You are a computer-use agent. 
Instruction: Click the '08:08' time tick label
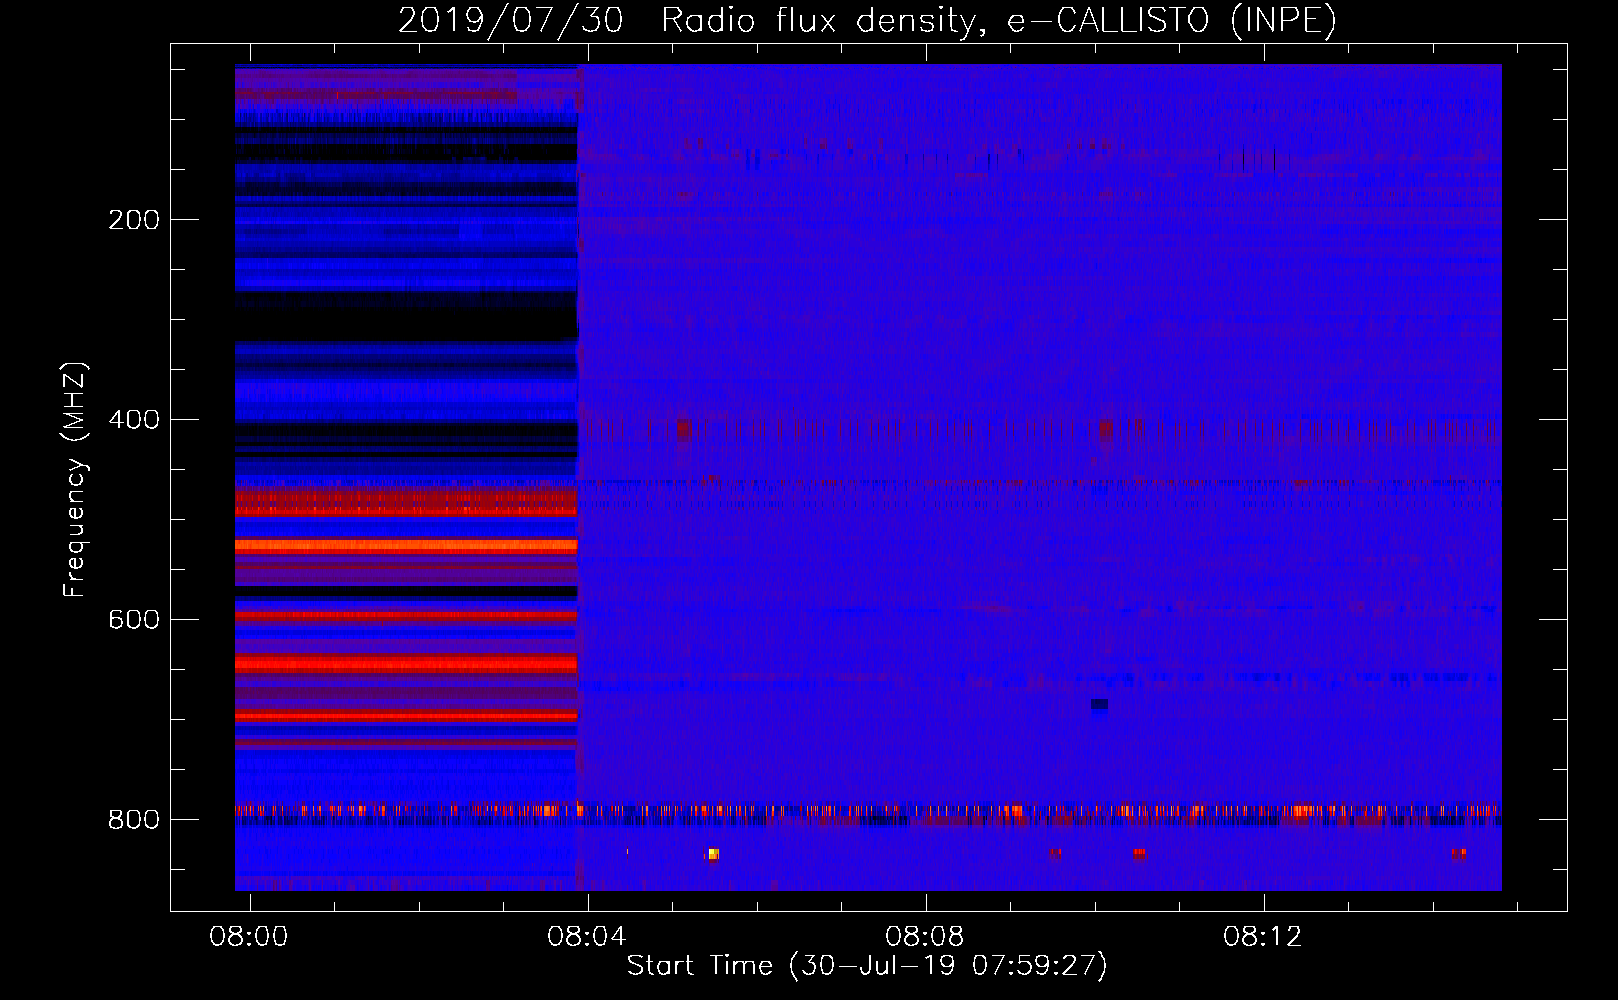pyautogui.click(x=924, y=937)
